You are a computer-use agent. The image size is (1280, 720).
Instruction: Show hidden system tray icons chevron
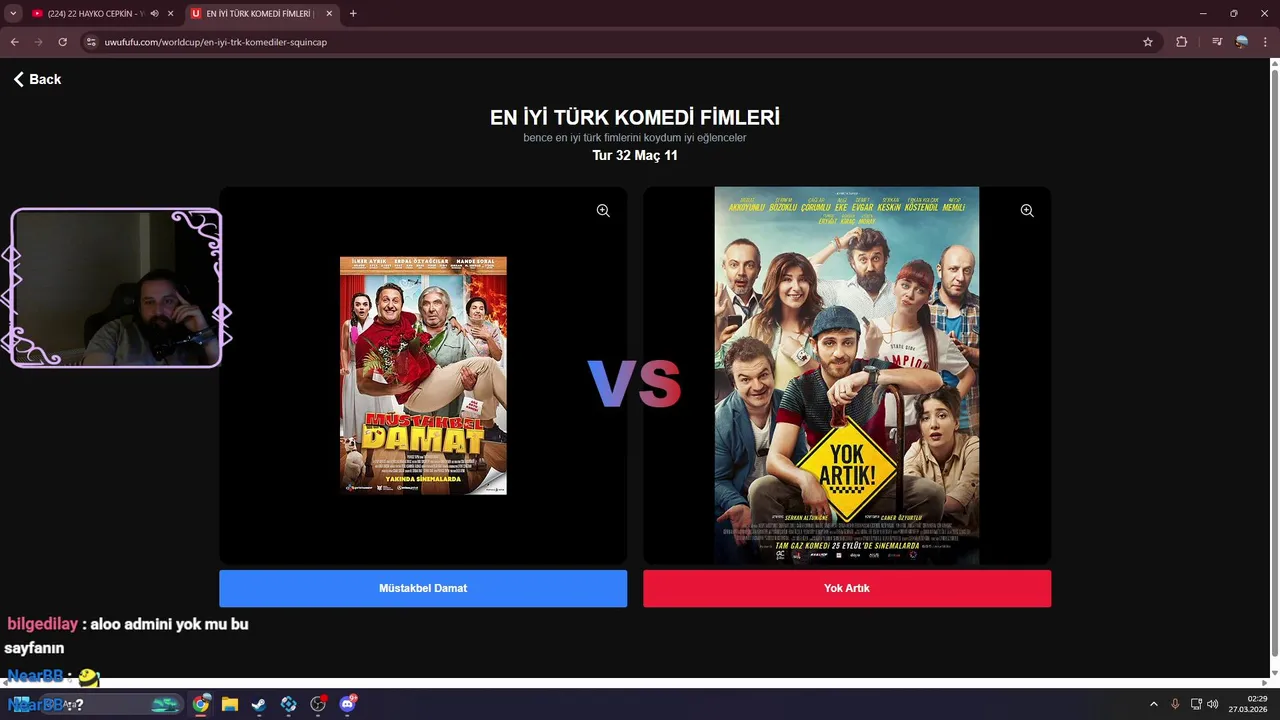click(1154, 704)
